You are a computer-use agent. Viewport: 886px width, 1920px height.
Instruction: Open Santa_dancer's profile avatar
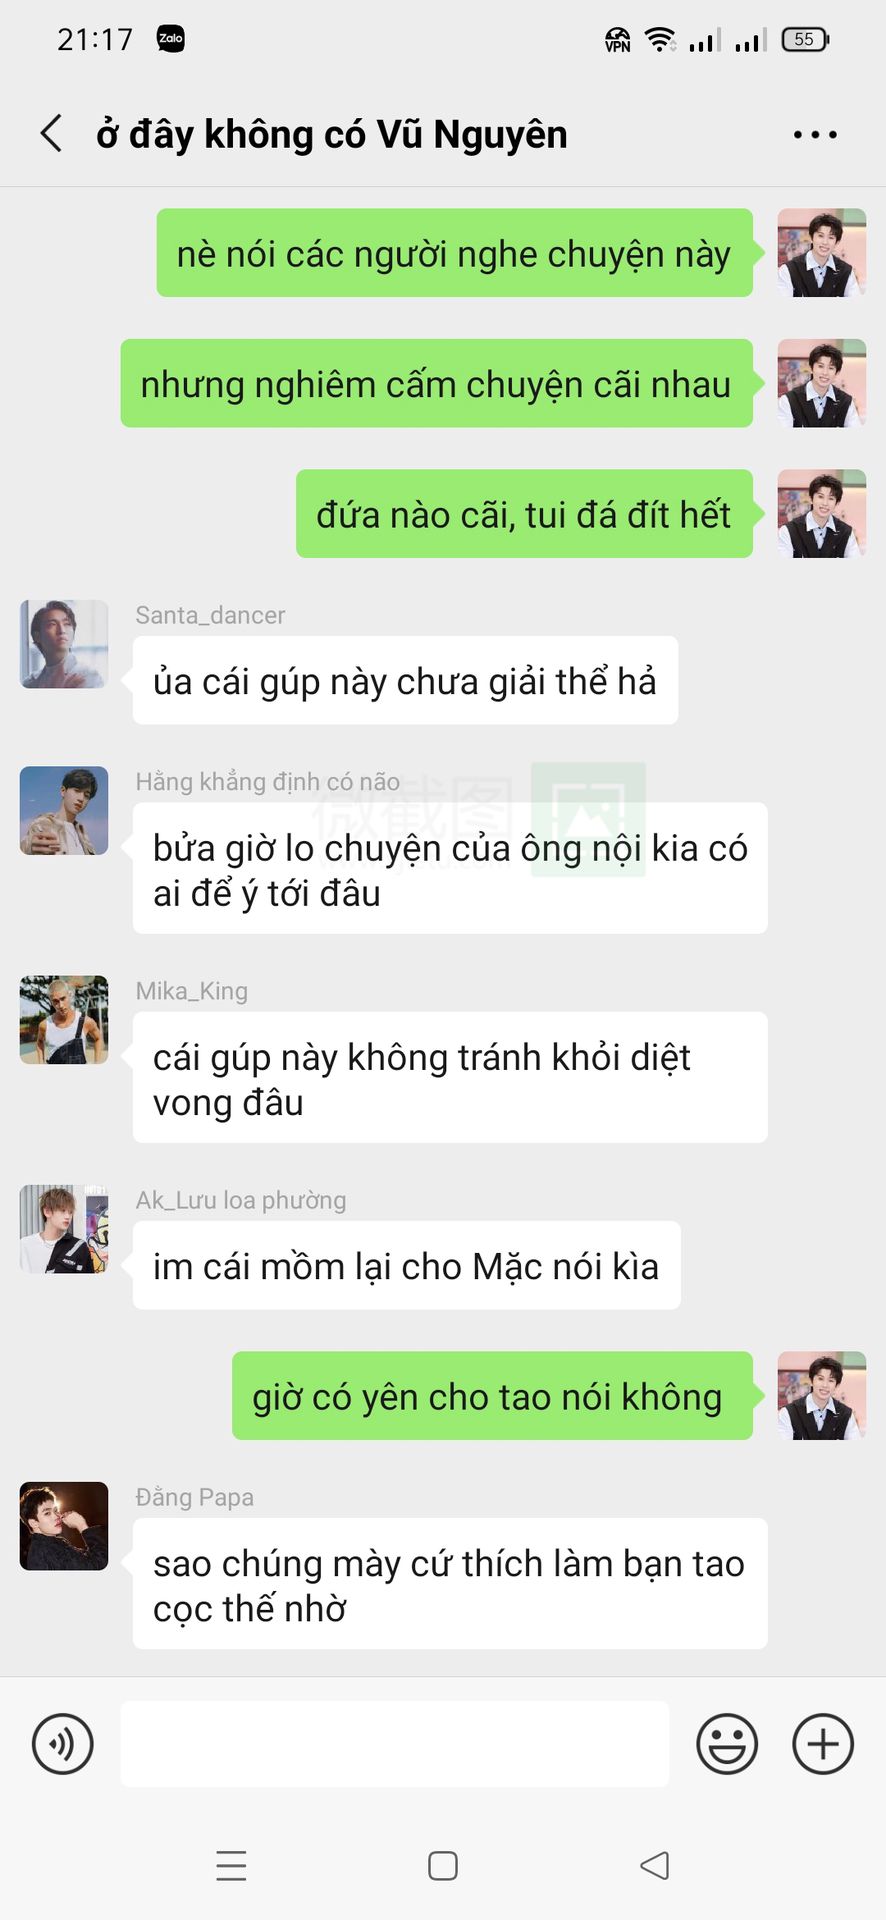coord(64,644)
